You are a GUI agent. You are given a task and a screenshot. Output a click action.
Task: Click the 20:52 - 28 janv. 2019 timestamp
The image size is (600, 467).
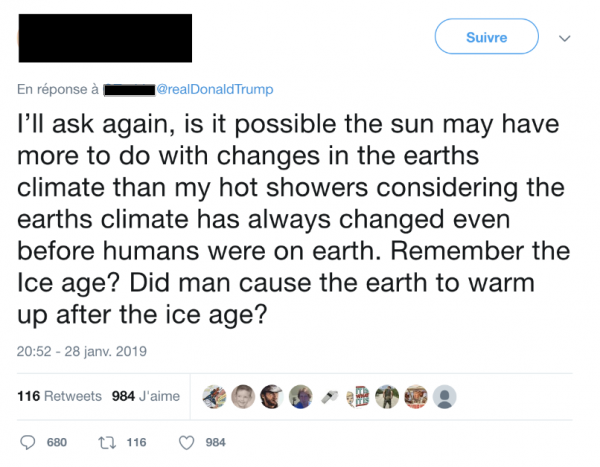point(81,350)
